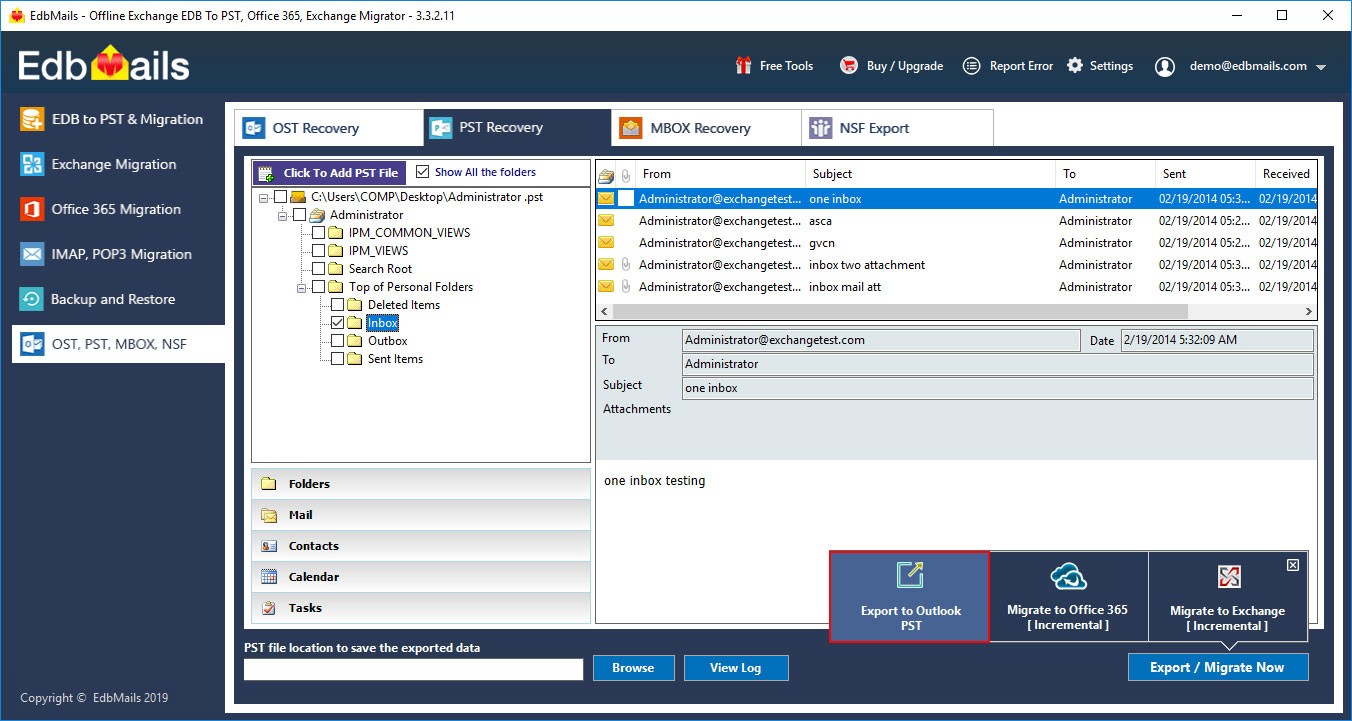Click the user account avatar icon
This screenshot has width=1352, height=721.
1165,66
